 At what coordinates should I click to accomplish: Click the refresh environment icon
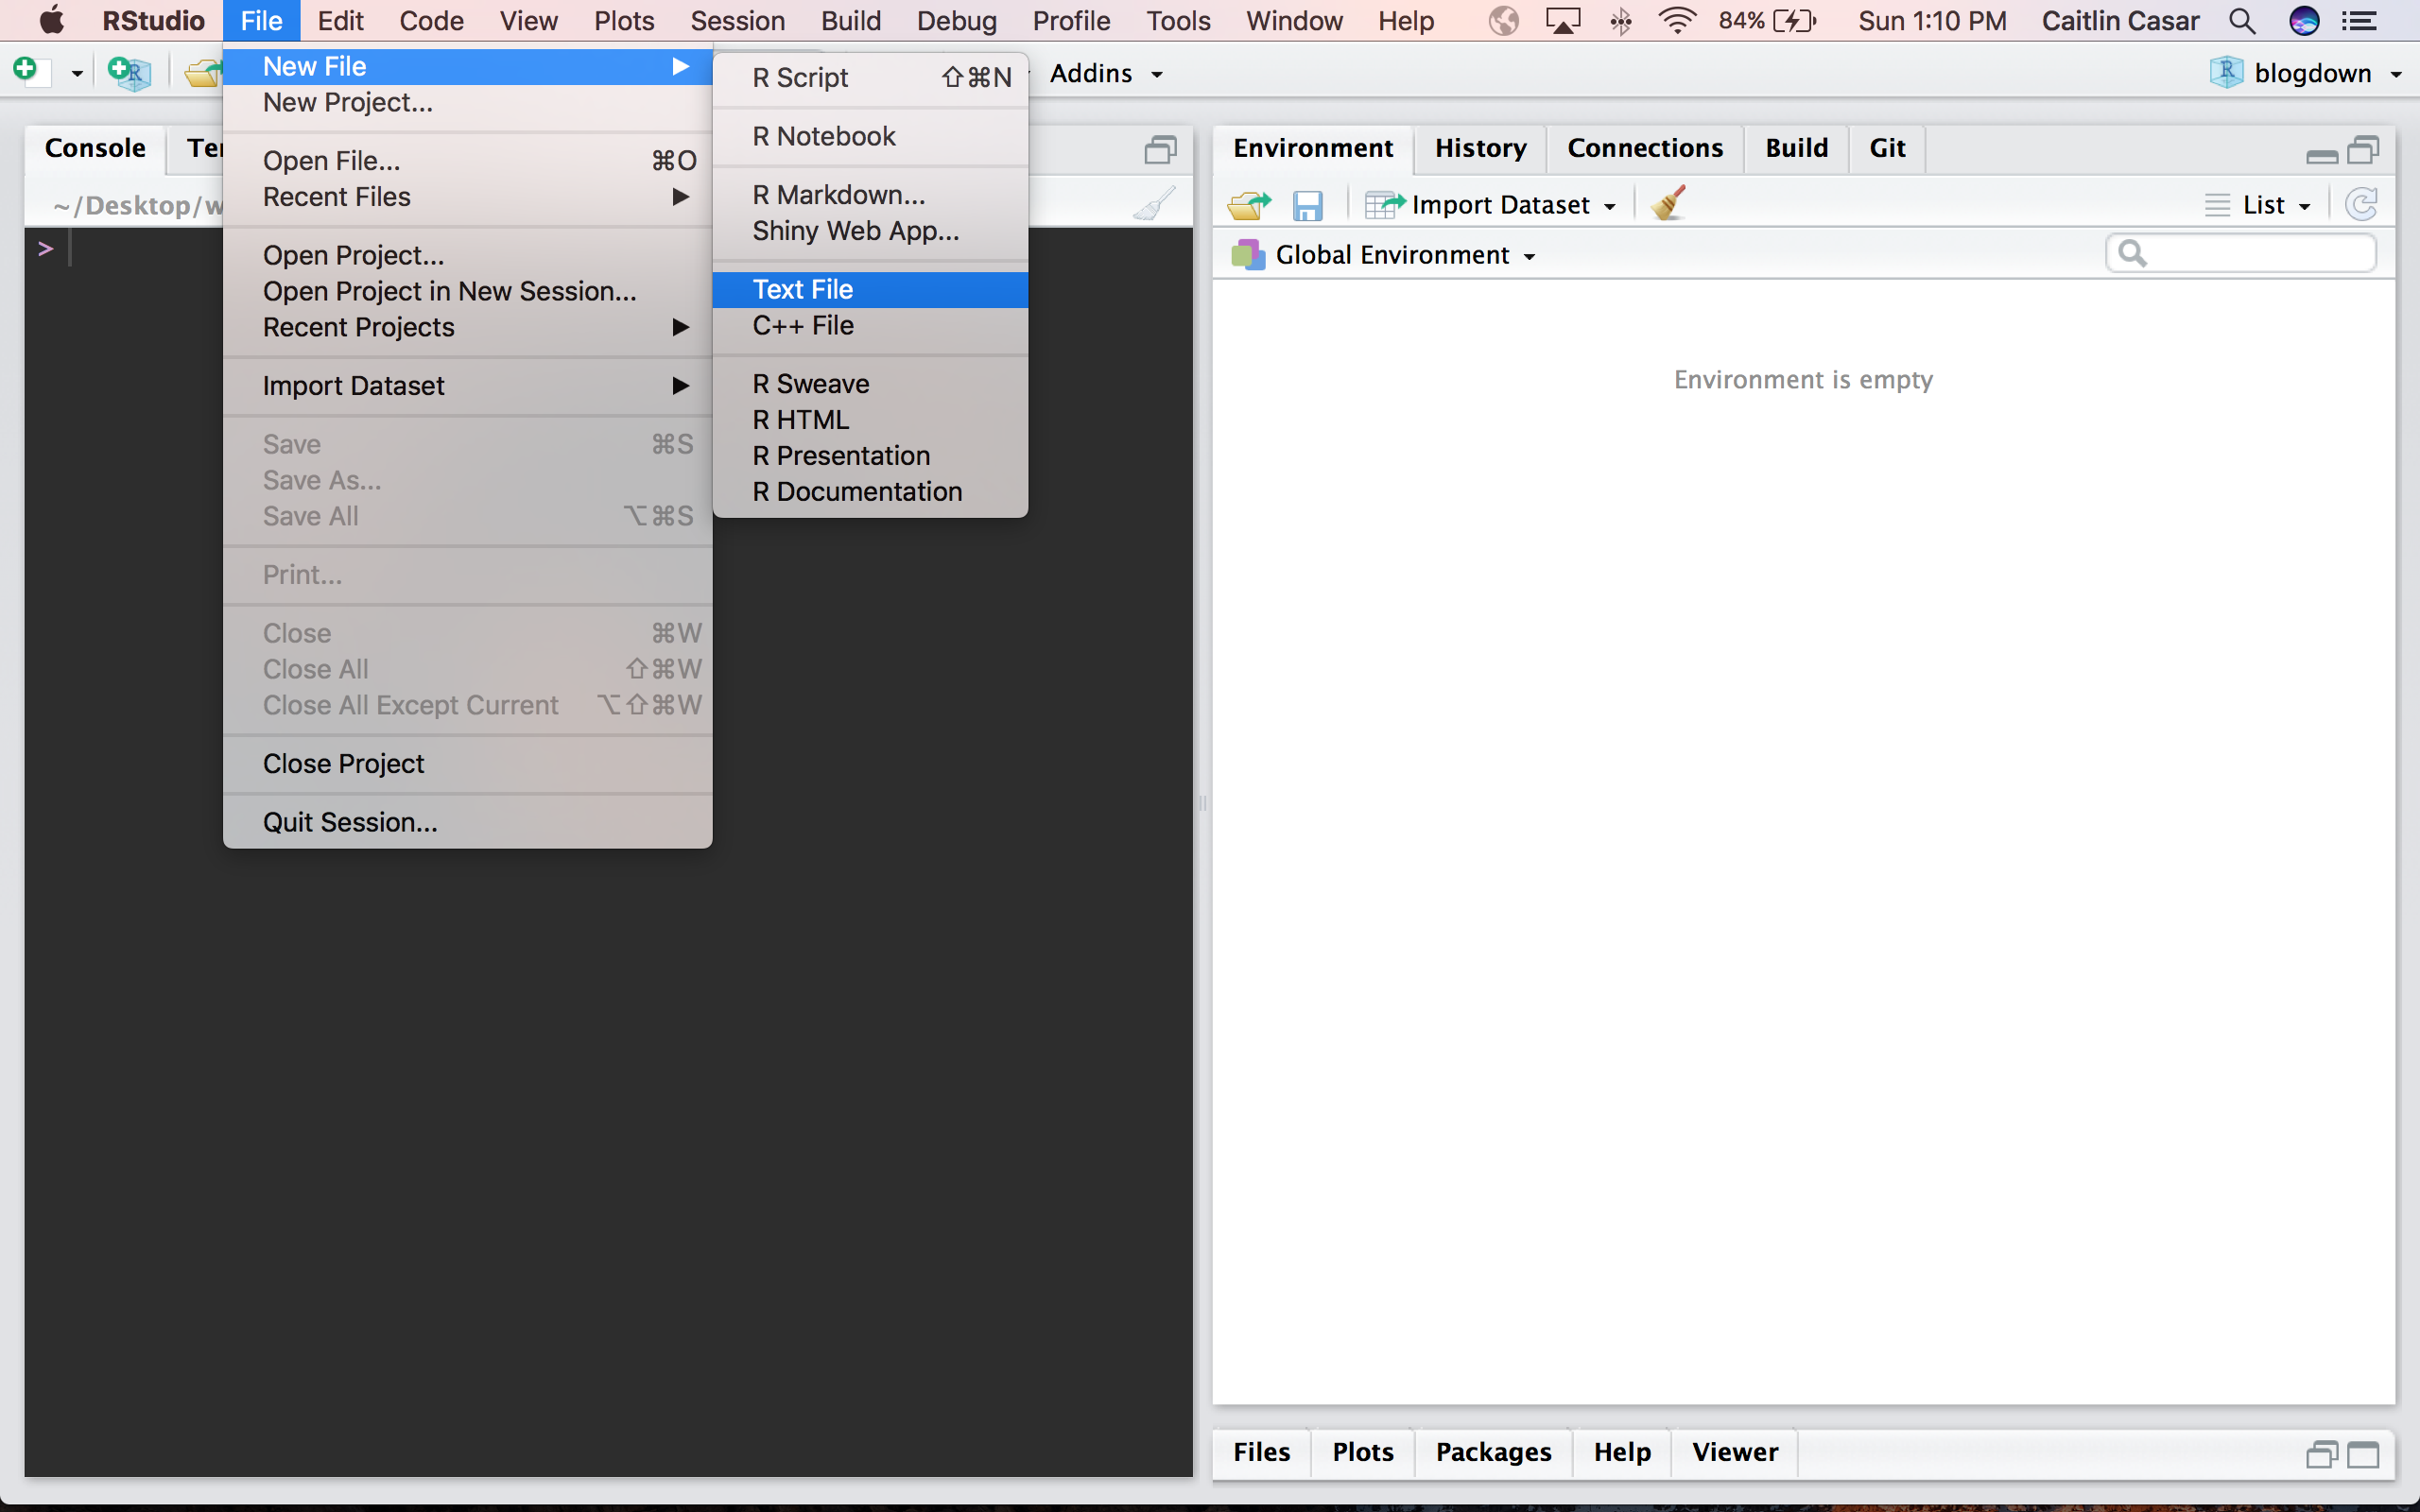click(2362, 205)
